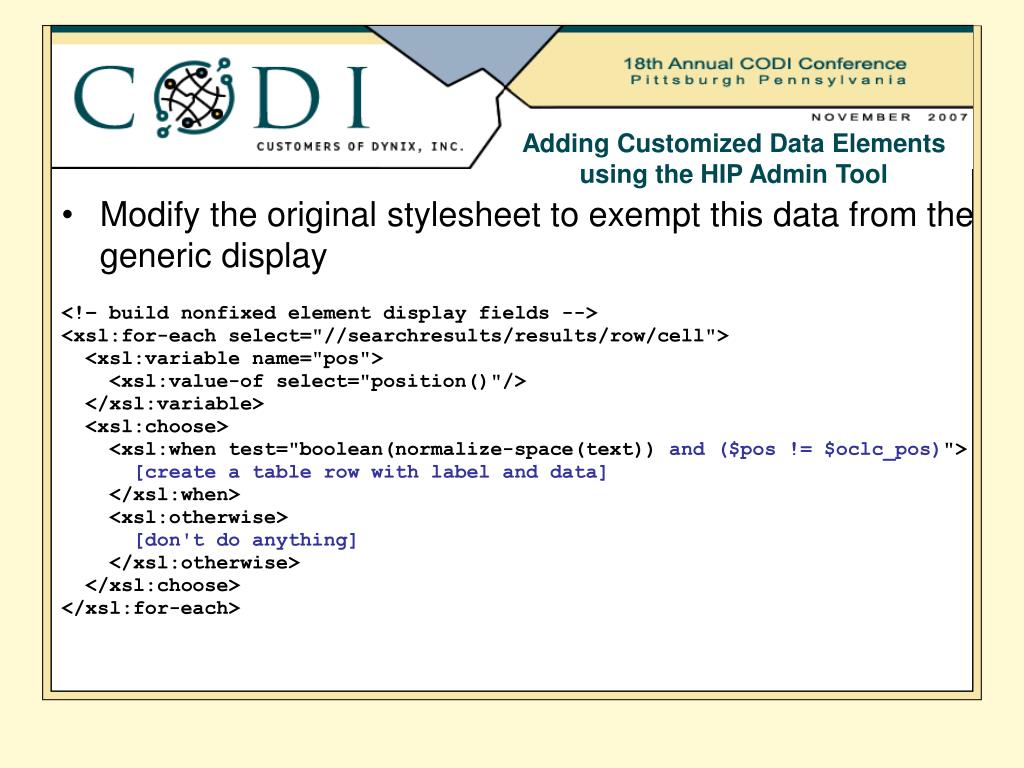Click blue text 'and ($pos != $oclc_pos)'
This screenshot has height=768, width=1024.
(x=805, y=450)
